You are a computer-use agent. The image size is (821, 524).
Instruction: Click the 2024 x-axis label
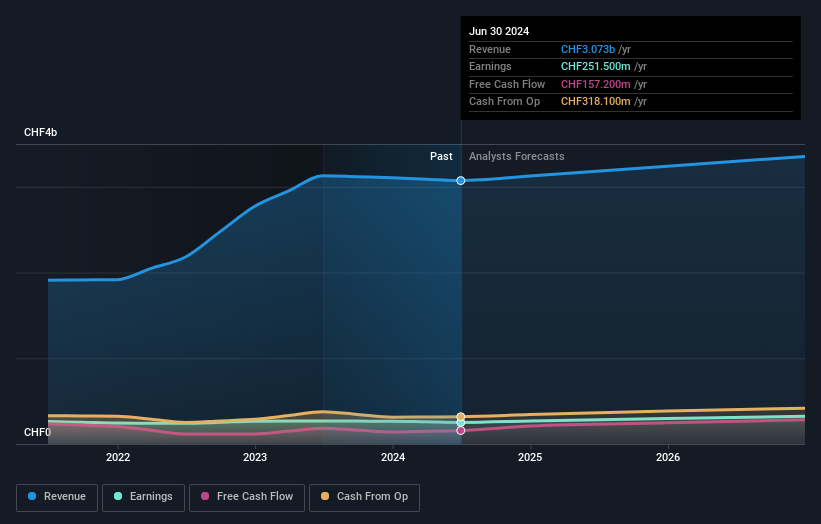[x=393, y=457]
